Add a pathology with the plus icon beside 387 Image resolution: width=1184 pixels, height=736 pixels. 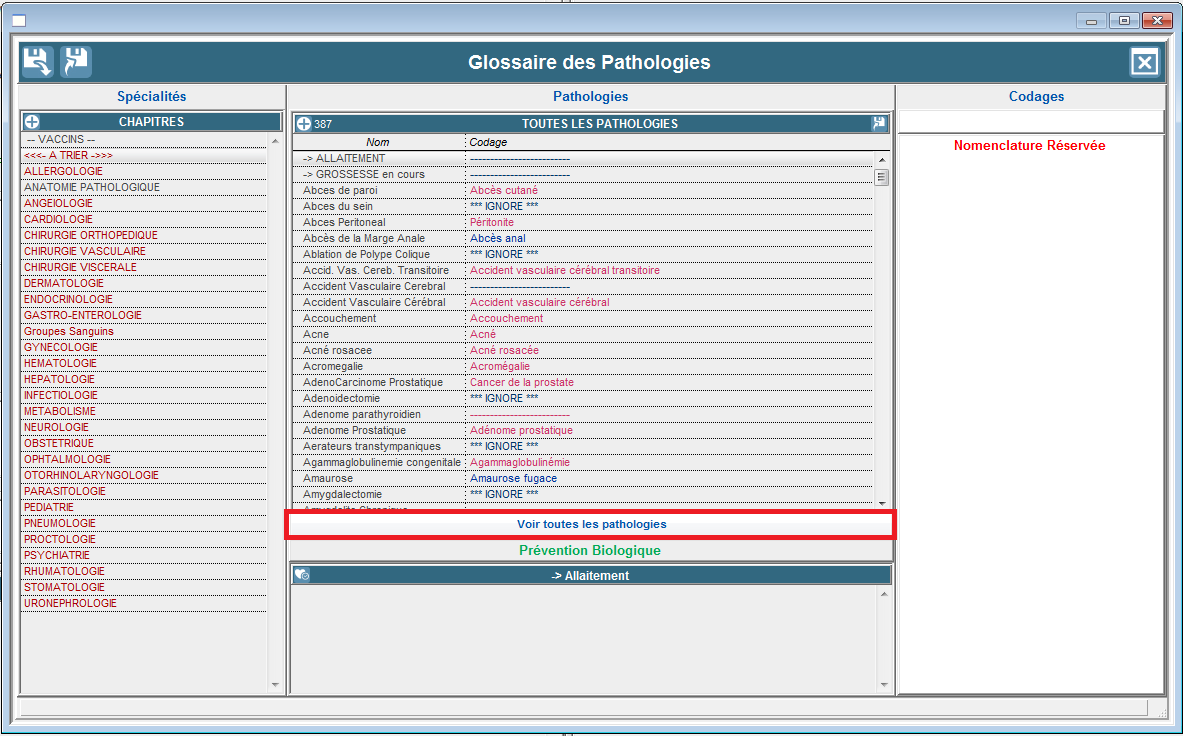[x=304, y=124]
